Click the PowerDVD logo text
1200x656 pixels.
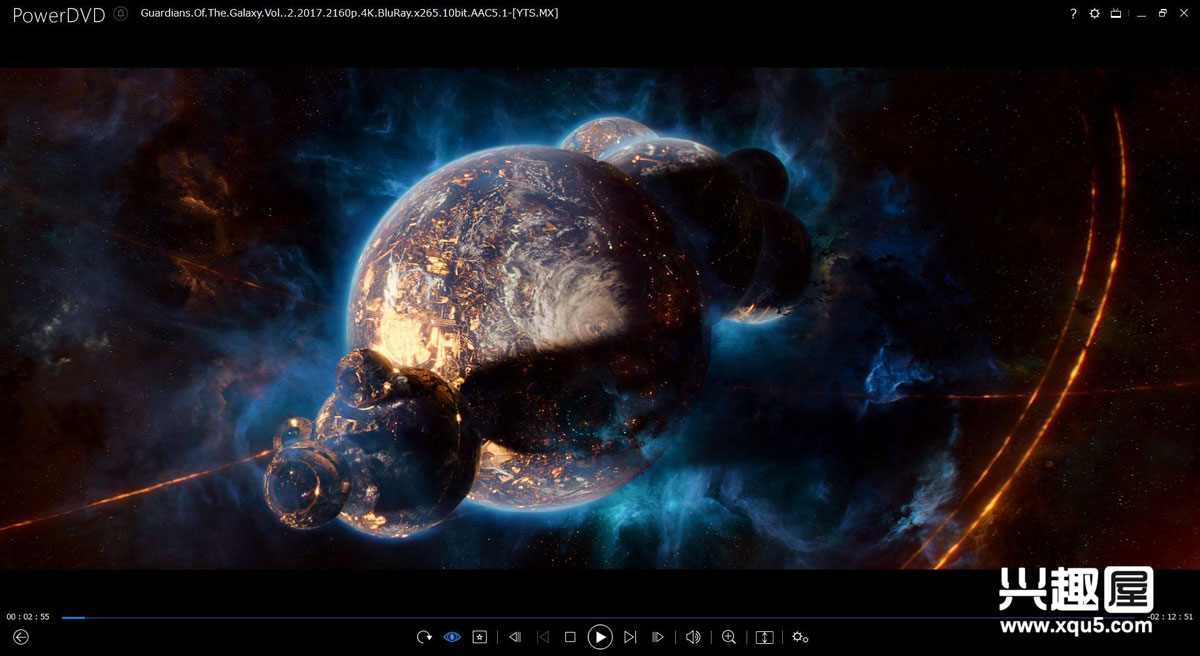(58, 15)
